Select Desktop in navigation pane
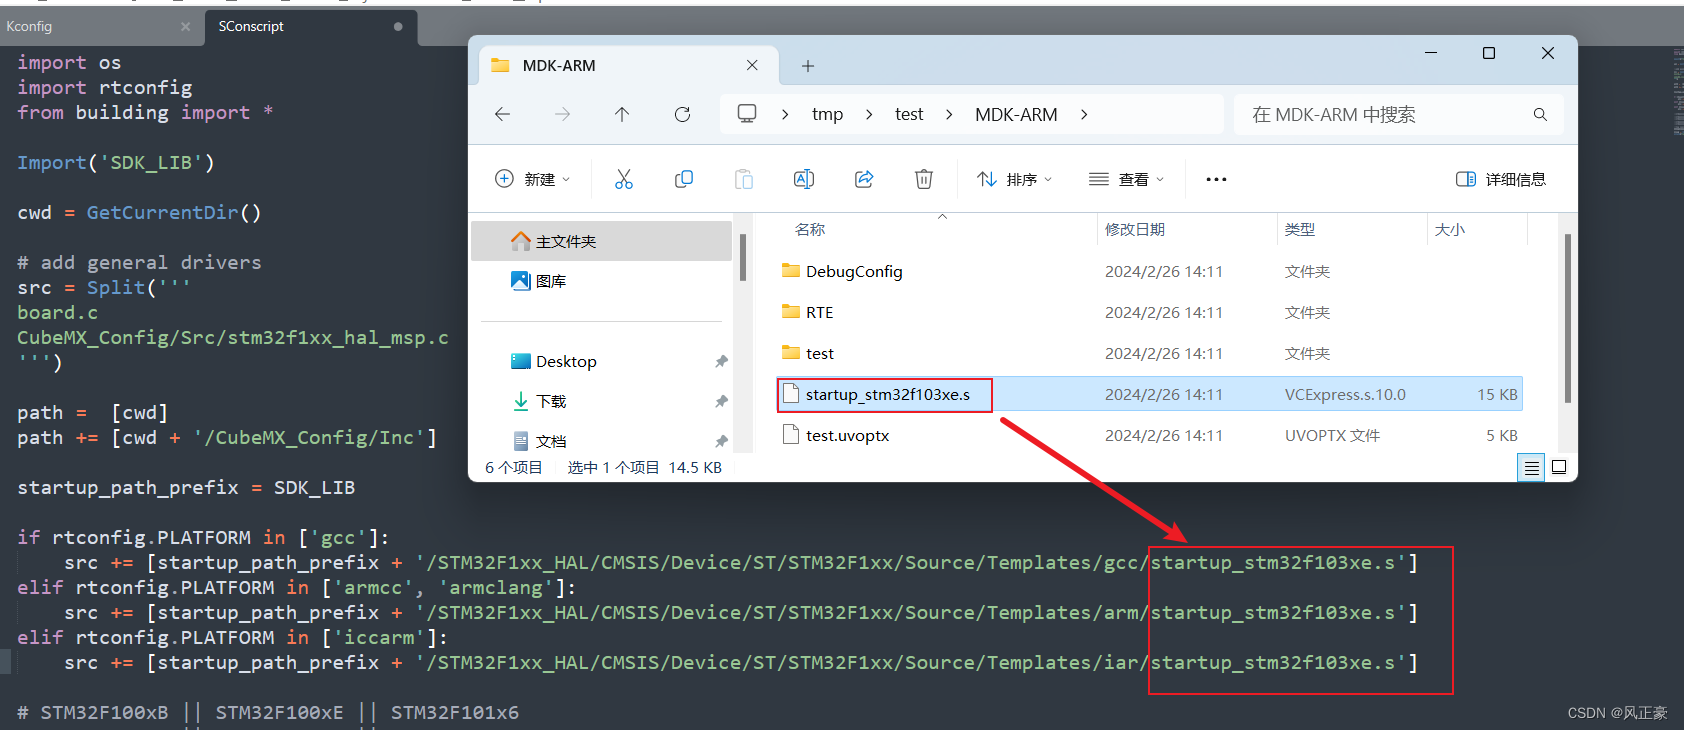The image size is (1684, 730). [602, 361]
